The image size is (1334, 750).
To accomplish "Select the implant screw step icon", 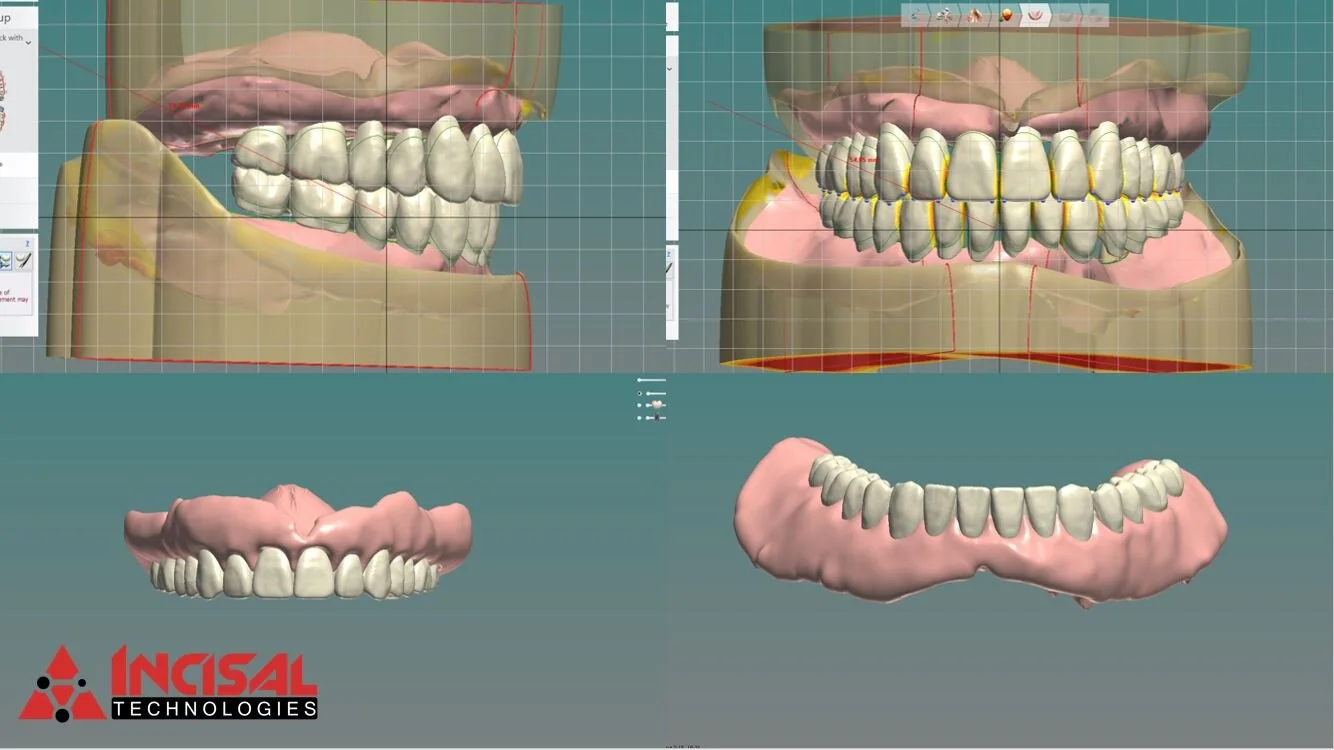I will [x=915, y=14].
